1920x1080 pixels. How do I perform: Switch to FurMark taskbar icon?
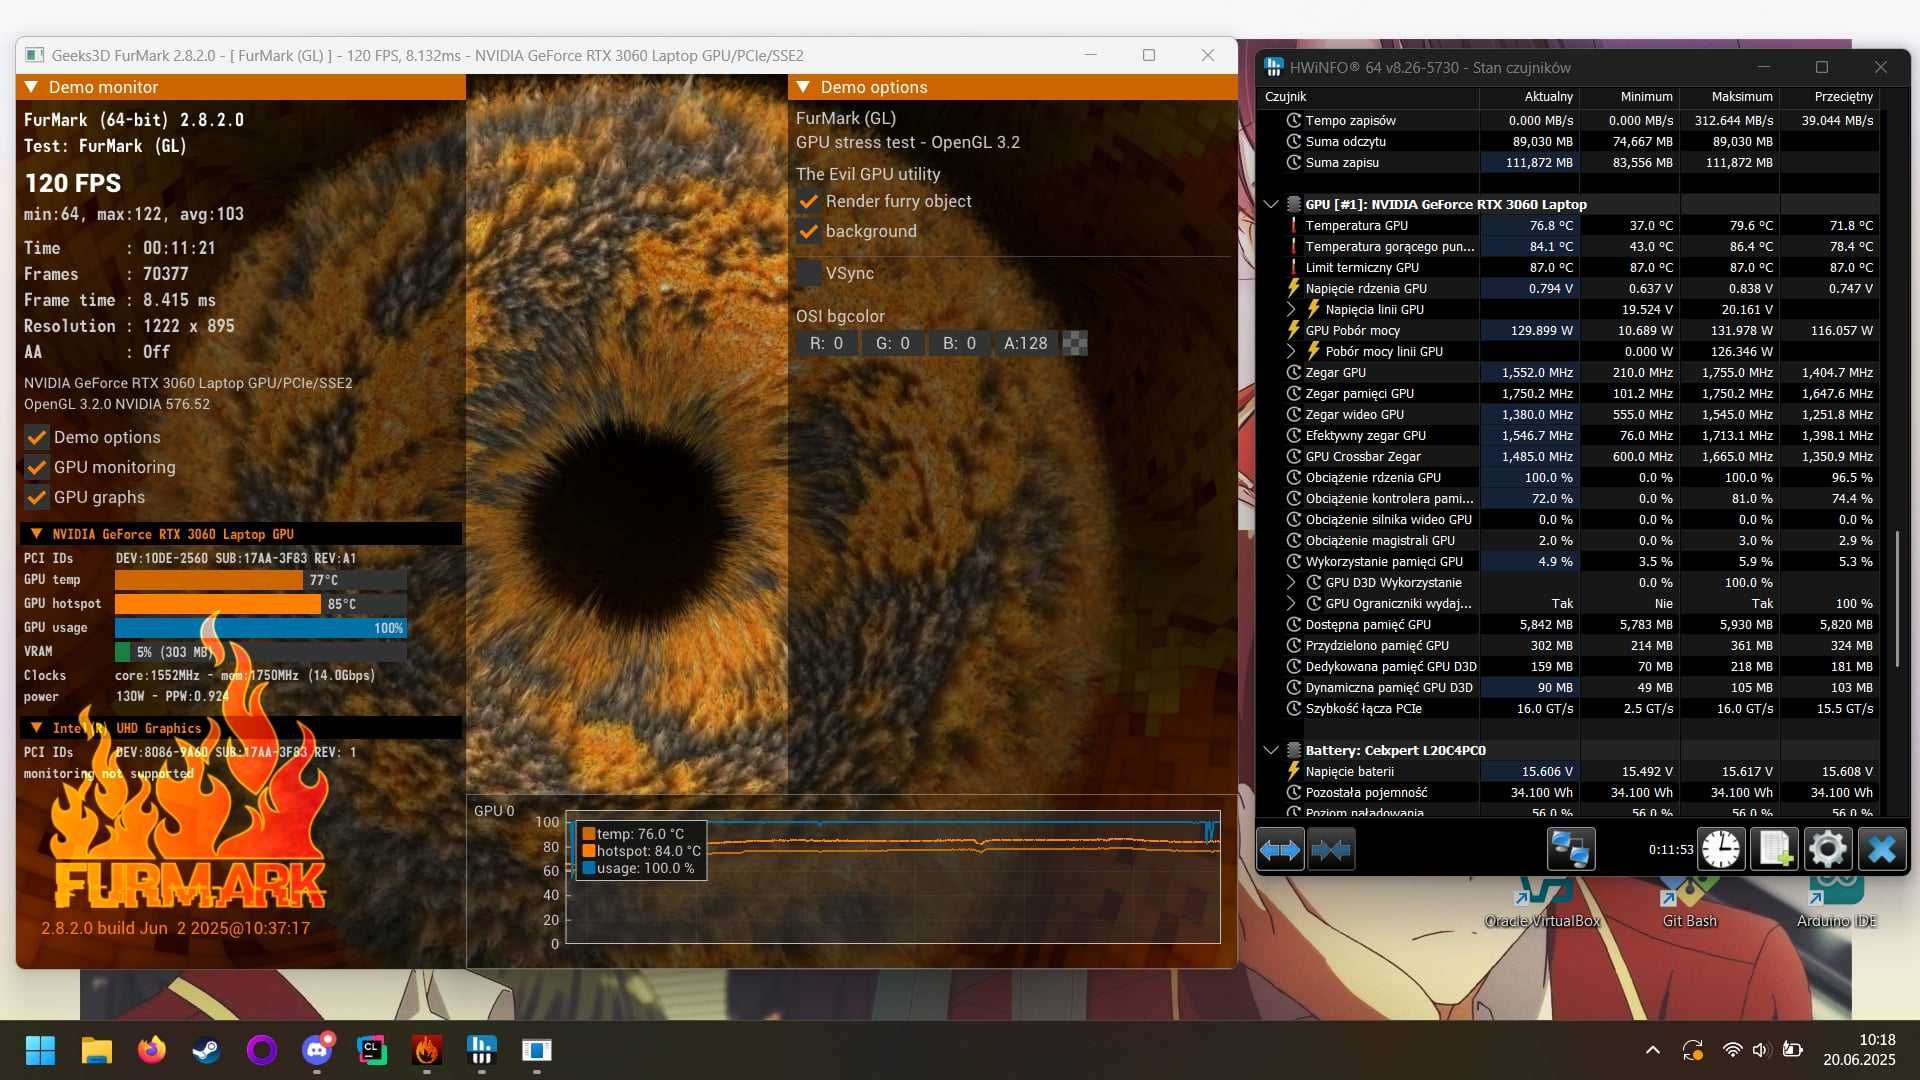[x=427, y=1050]
